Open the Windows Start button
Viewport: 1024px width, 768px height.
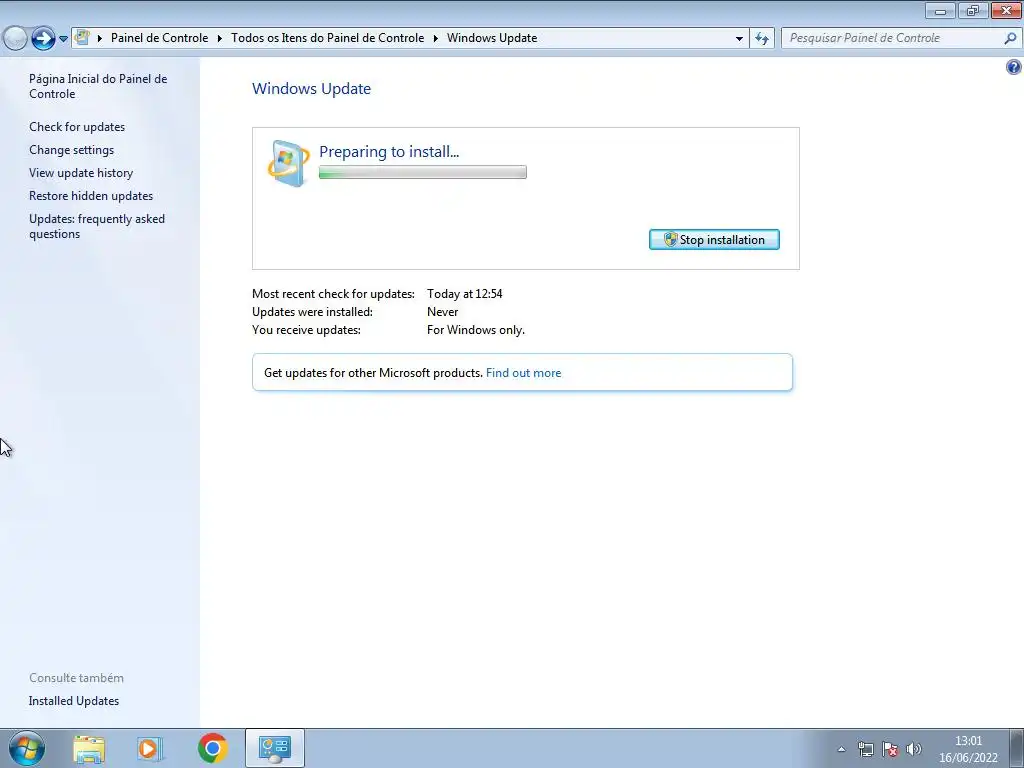point(27,748)
